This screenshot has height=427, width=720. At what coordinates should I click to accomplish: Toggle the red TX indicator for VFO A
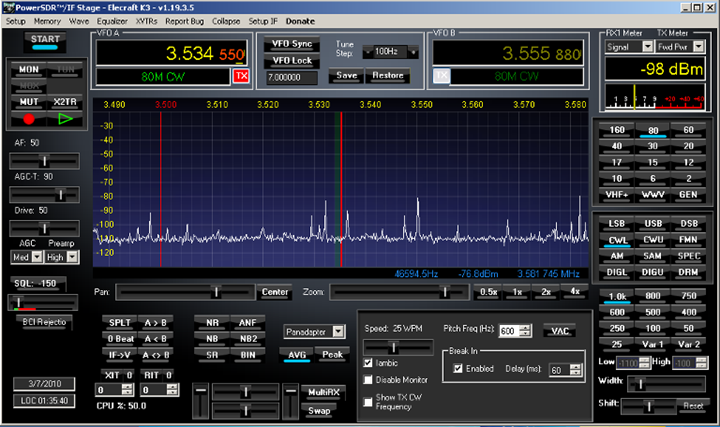(x=241, y=76)
